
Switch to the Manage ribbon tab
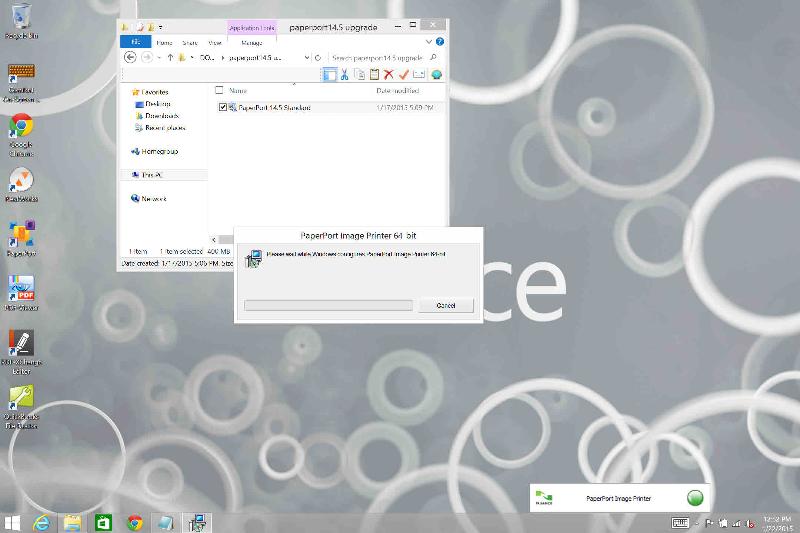pos(251,43)
